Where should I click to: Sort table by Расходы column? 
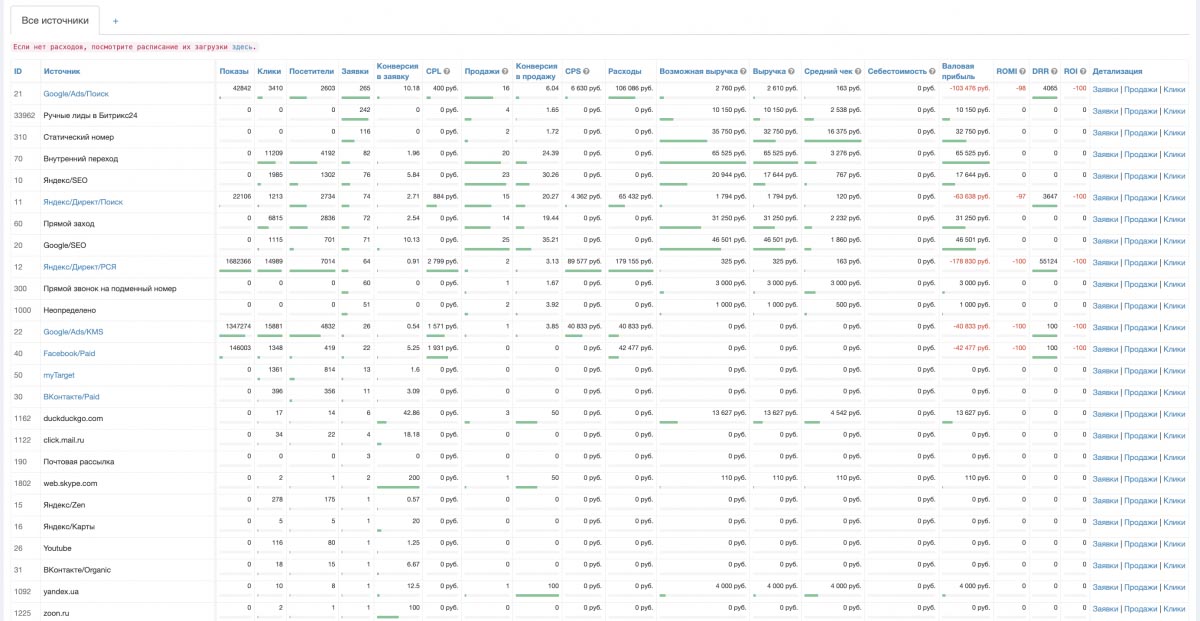click(624, 72)
